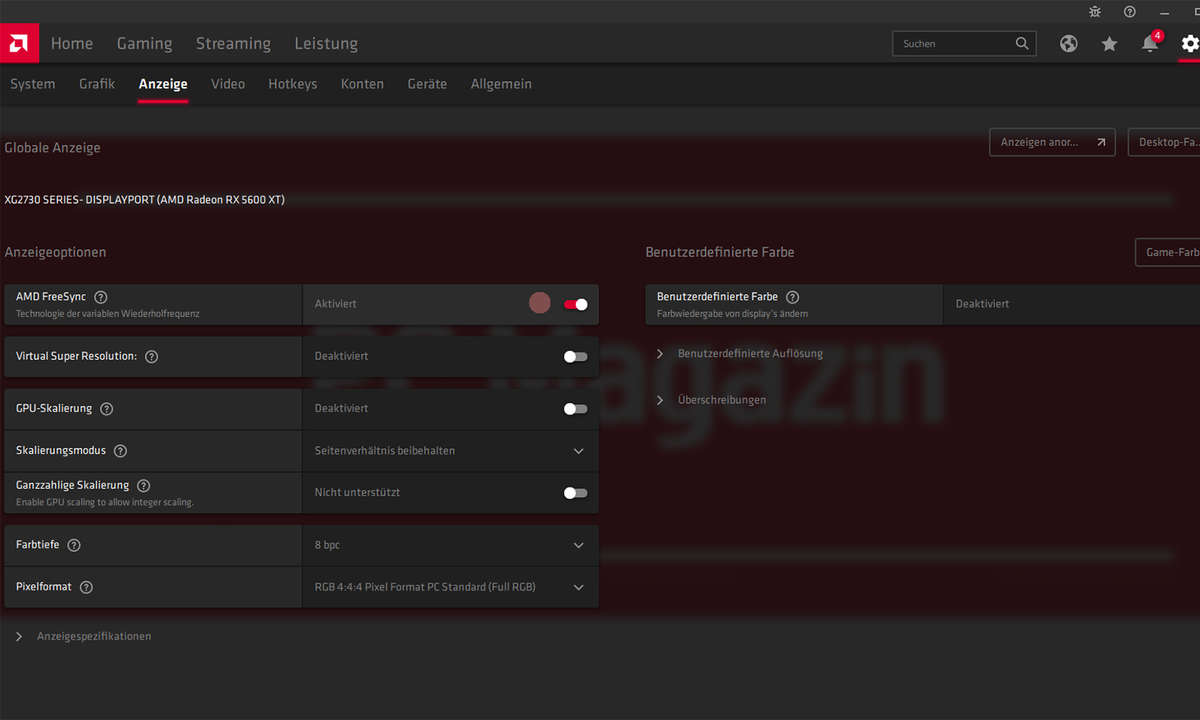Click the Game-Farb button

click(x=1168, y=252)
